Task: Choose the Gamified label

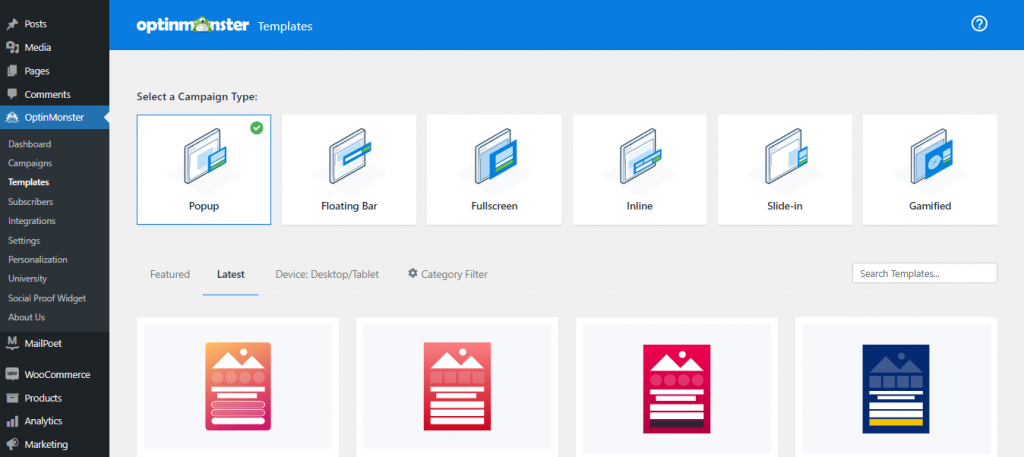Action: pyautogui.click(x=930, y=206)
